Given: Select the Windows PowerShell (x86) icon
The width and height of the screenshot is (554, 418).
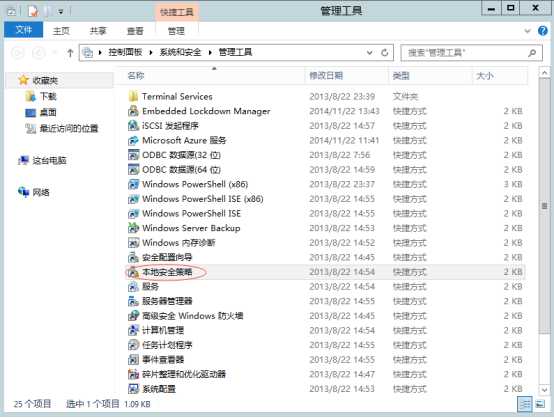Looking at the screenshot, I should [133, 184].
